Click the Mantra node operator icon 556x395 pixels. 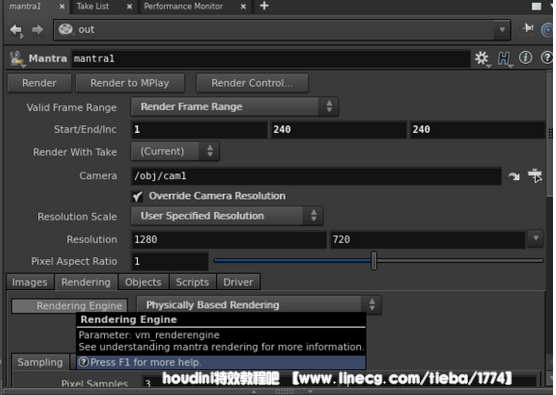(x=17, y=59)
